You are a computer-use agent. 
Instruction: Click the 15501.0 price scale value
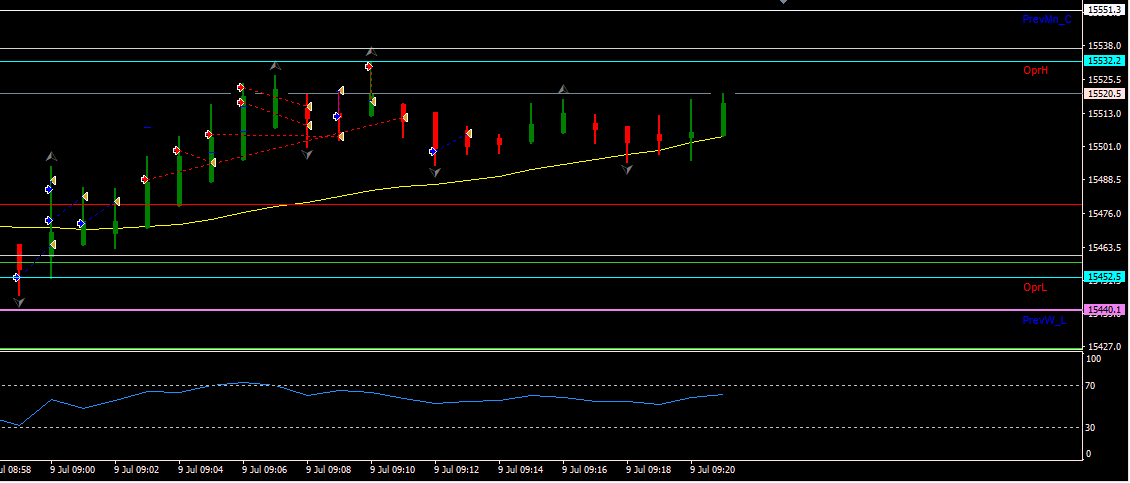coord(1105,147)
